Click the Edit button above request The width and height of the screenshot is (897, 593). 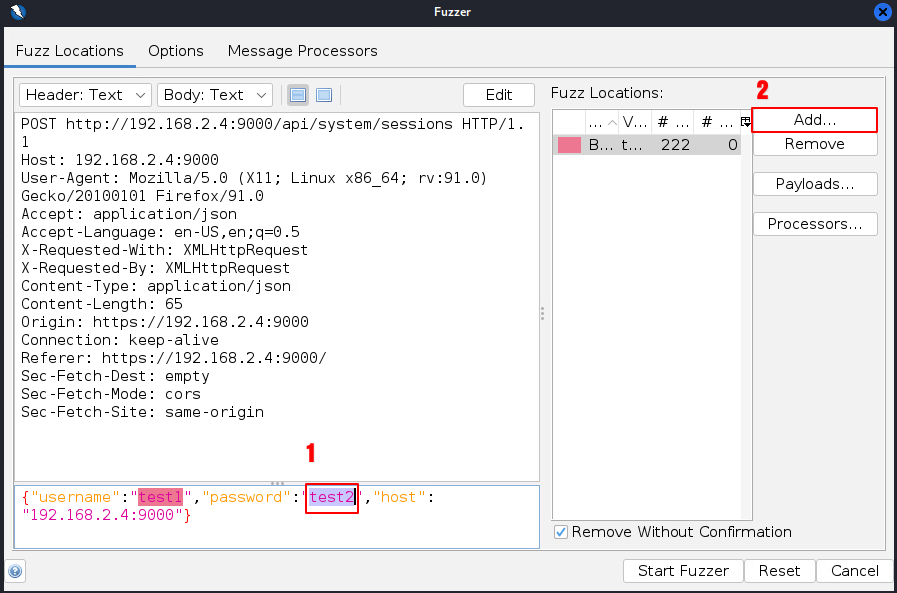(x=498, y=95)
